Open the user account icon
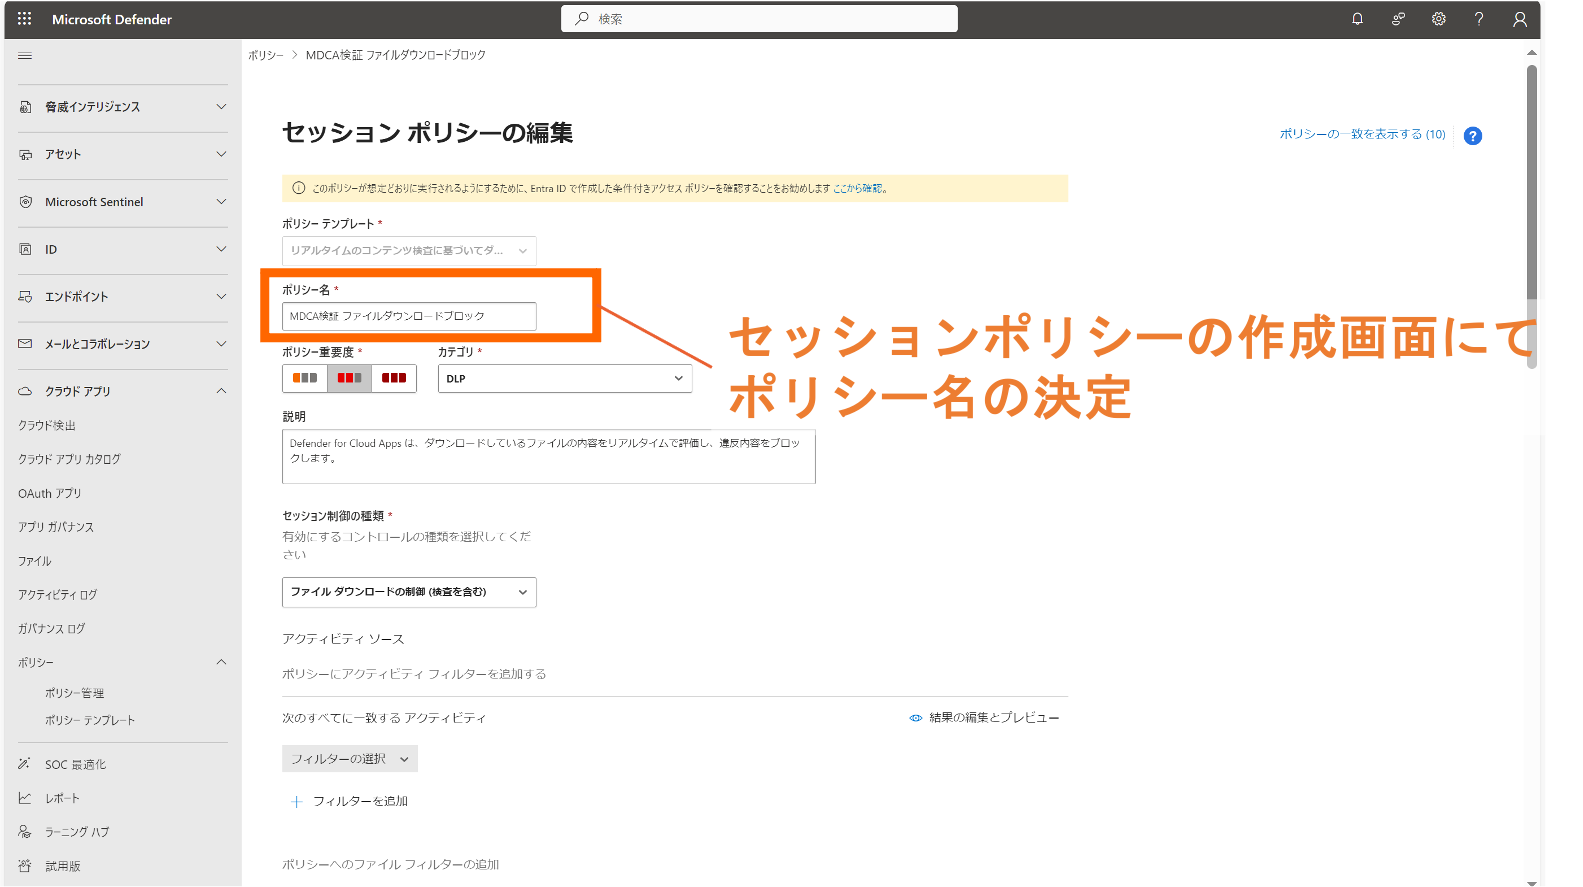Viewport: 1583px width, 887px height. point(1519,19)
